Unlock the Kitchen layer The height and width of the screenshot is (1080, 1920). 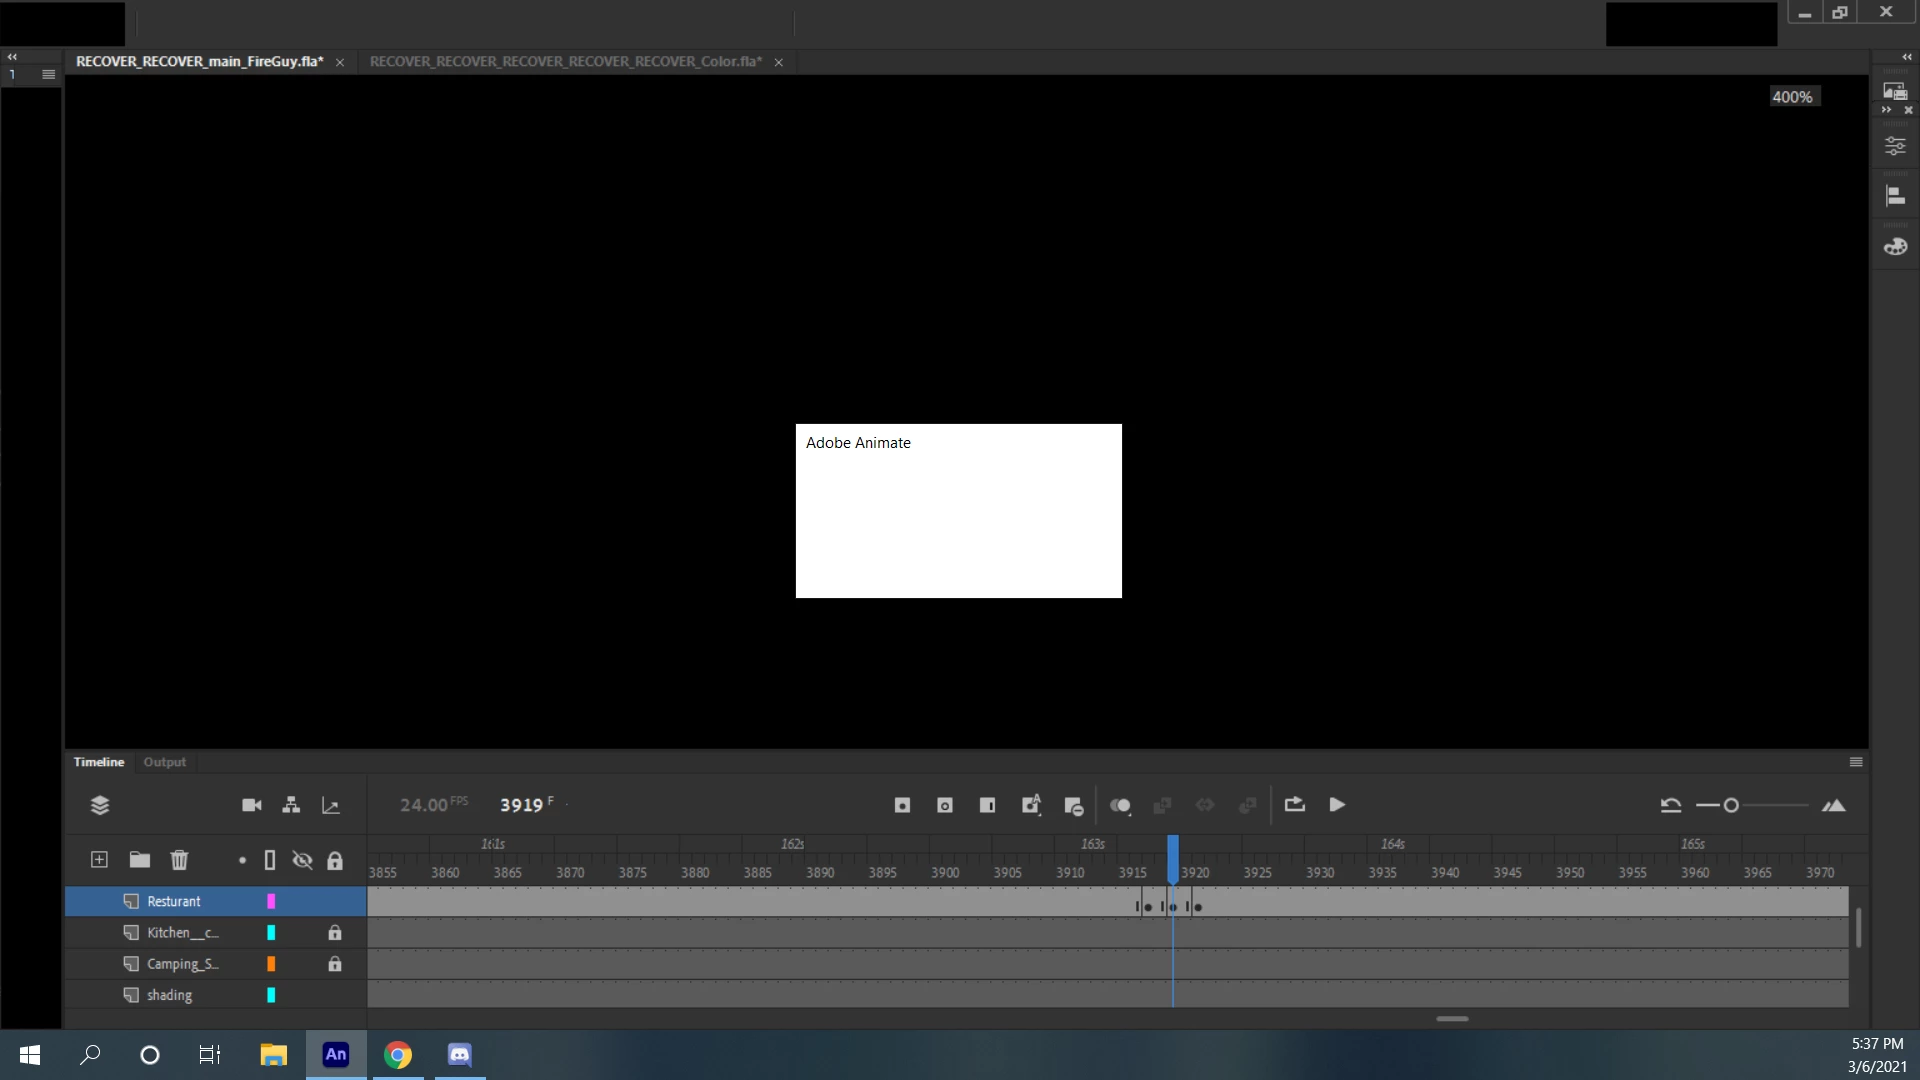tap(335, 933)
